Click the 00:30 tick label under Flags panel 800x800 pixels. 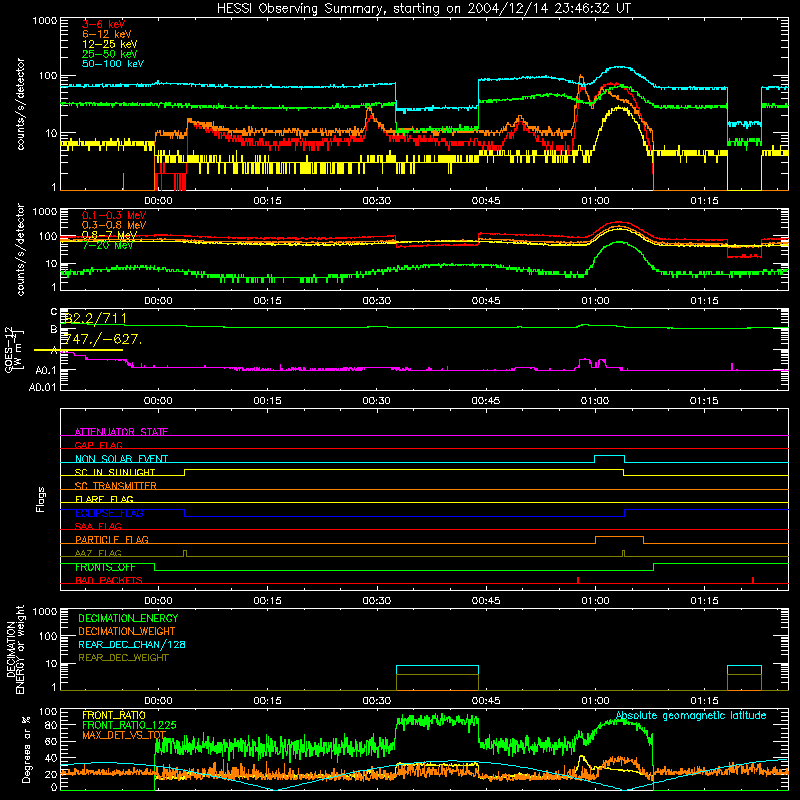(x=377, y=601)
